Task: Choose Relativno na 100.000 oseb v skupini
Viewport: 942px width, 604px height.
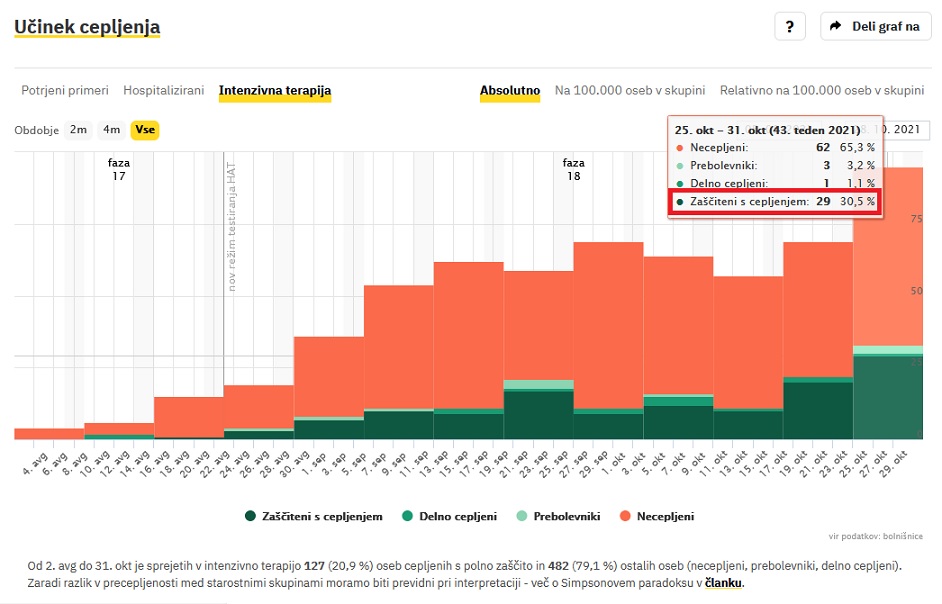Action: [x=822, y=91]
